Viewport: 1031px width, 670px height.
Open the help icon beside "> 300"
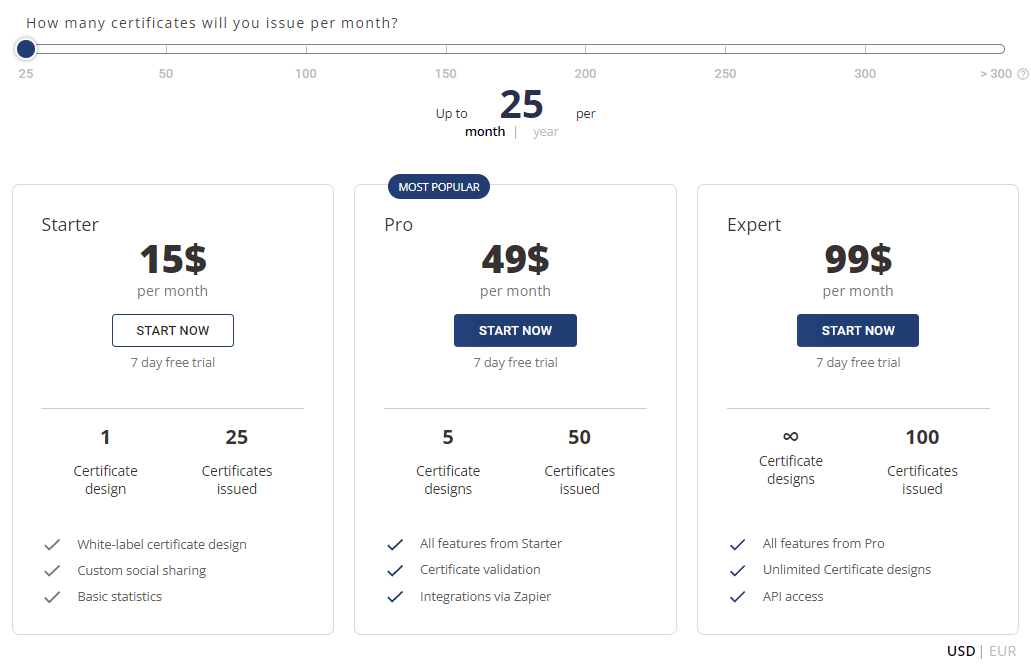pyautogui.click(x=1023, y=73)
